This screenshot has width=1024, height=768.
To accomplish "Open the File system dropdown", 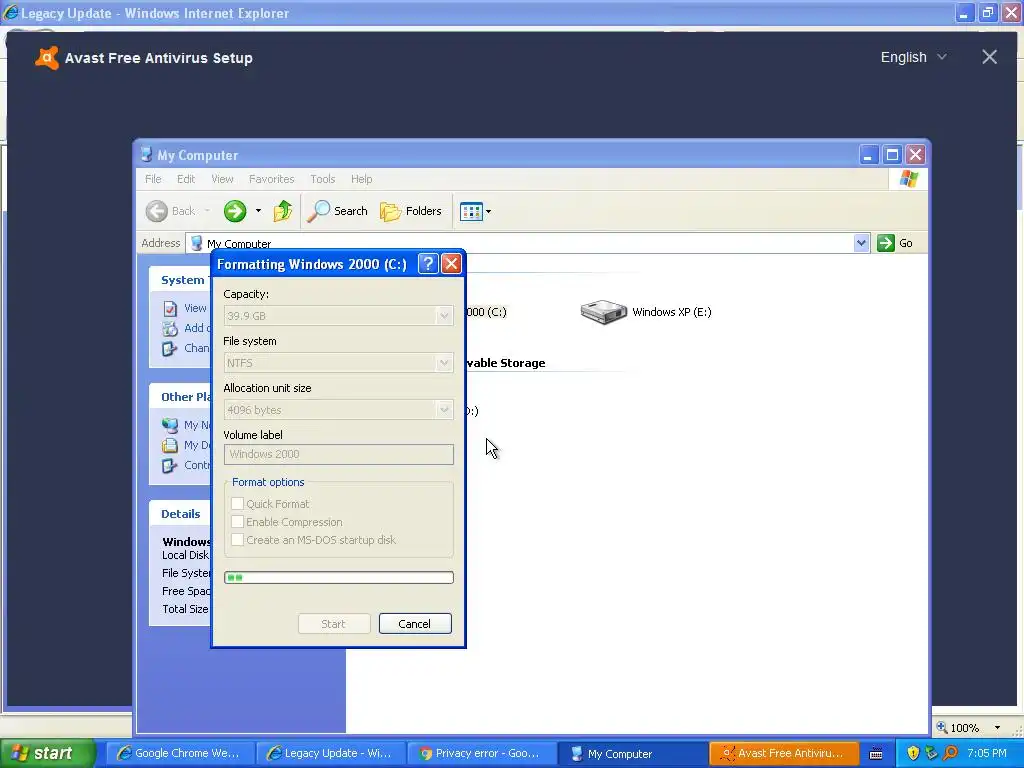I will pos(444,363).
